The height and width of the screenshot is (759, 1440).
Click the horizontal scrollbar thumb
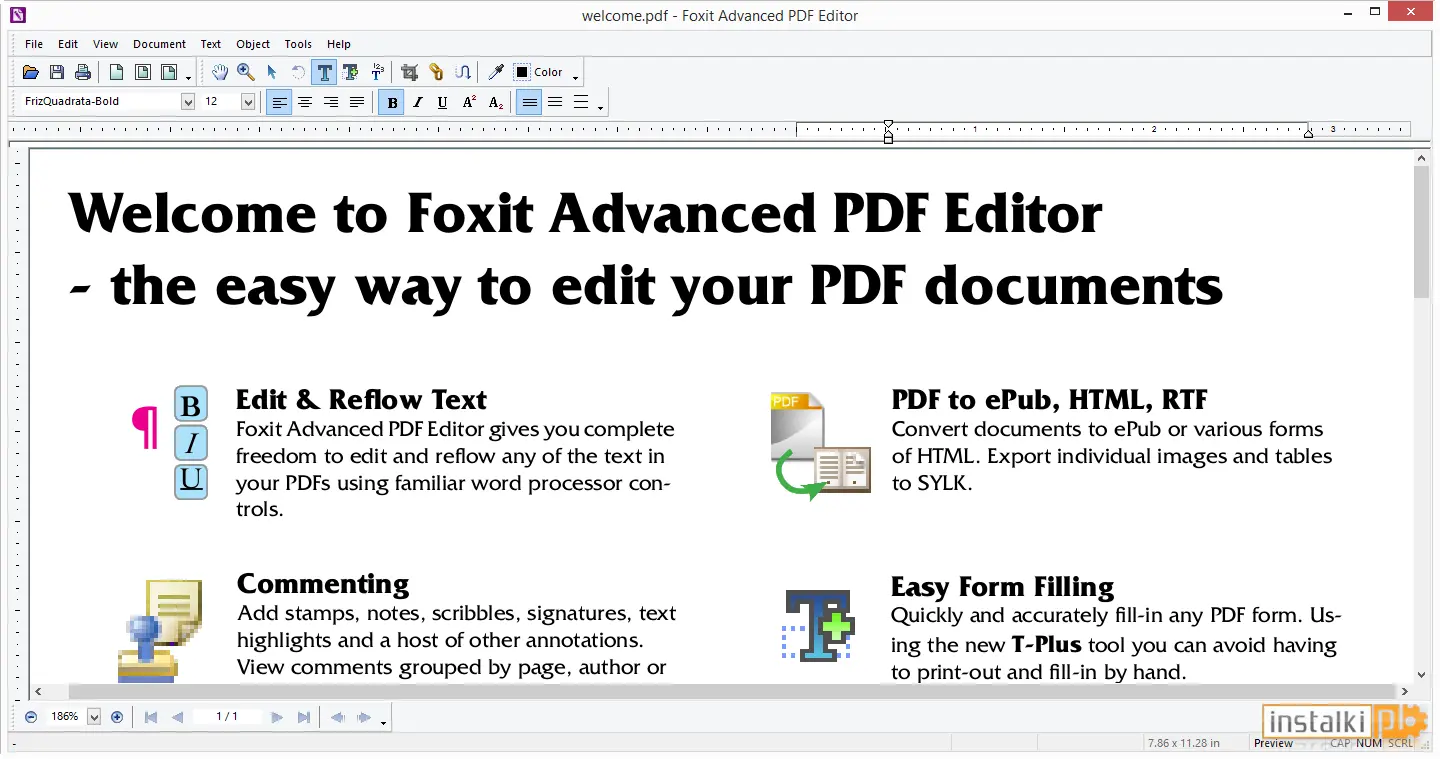click(731, 691)
